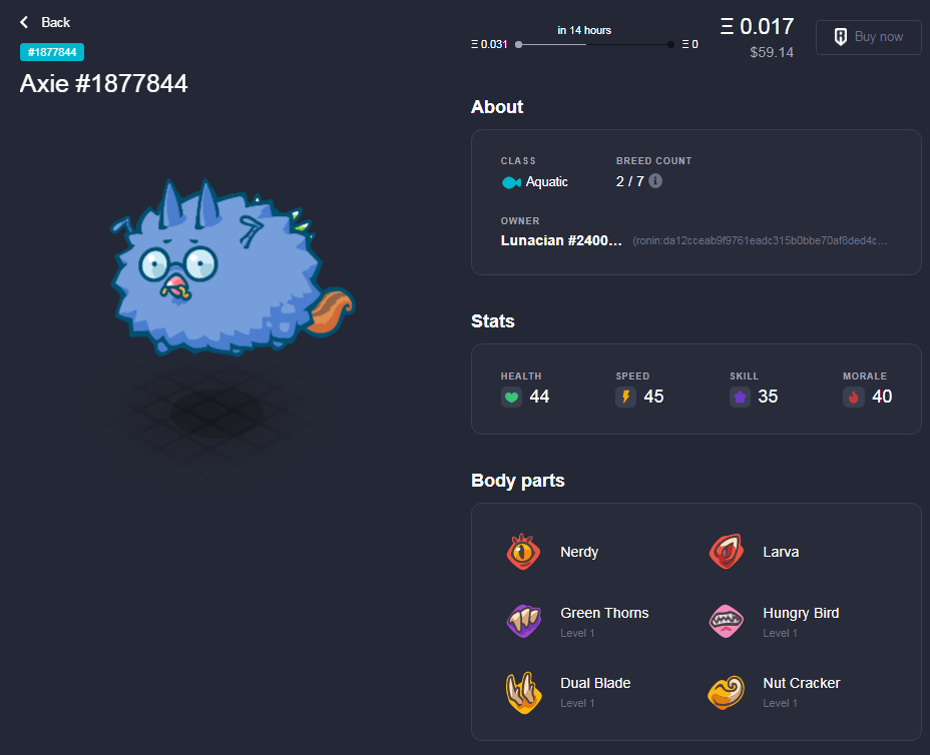930x755 pixels.
Task: Click the breed count info icon
Action: pyautogui.click(x=655, y=181)
